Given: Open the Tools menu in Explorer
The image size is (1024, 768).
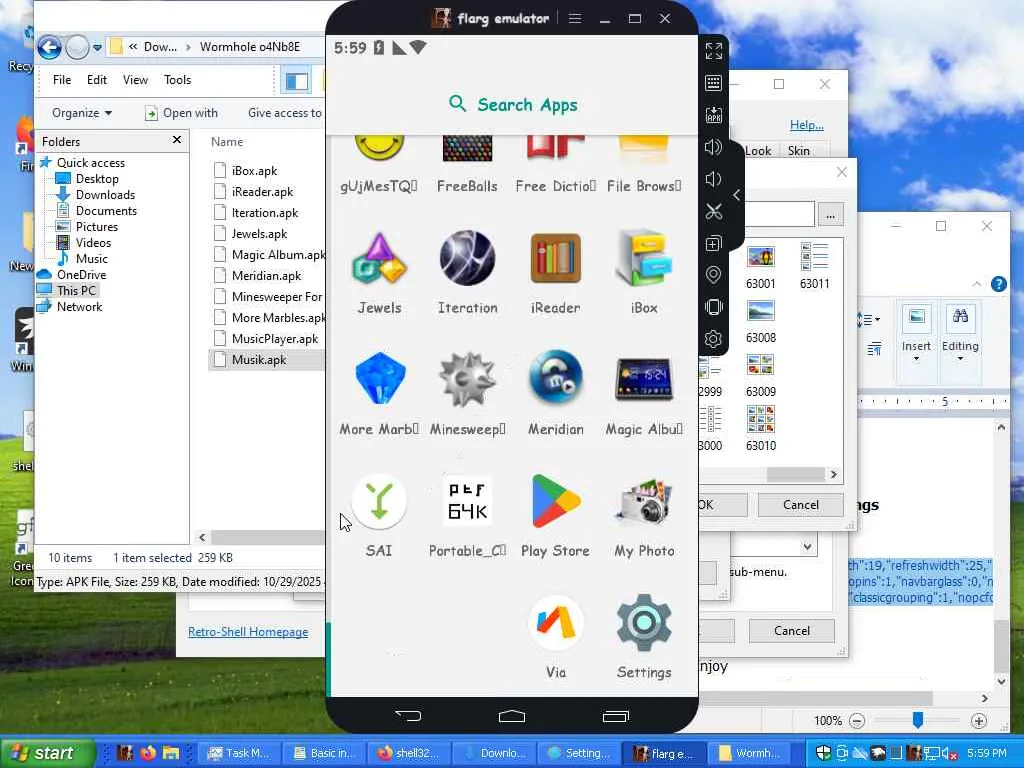Looking at the screenshot, I should (x=177, y=80).
